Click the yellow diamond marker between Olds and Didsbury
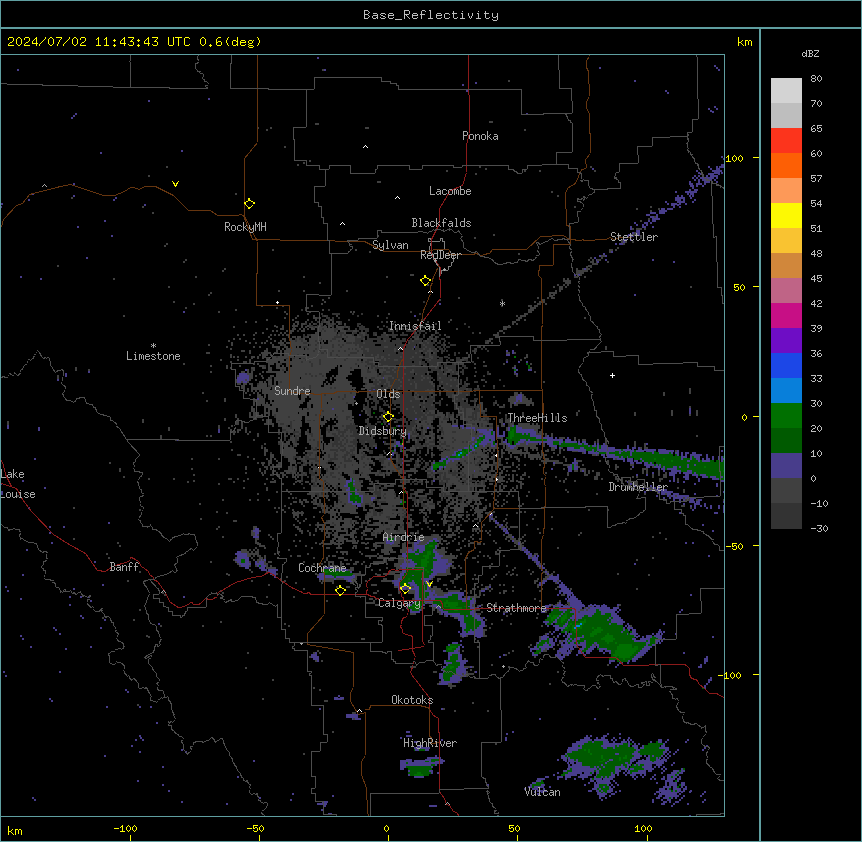This screenshot has width=862, height=842. click(x=388, y=417)
